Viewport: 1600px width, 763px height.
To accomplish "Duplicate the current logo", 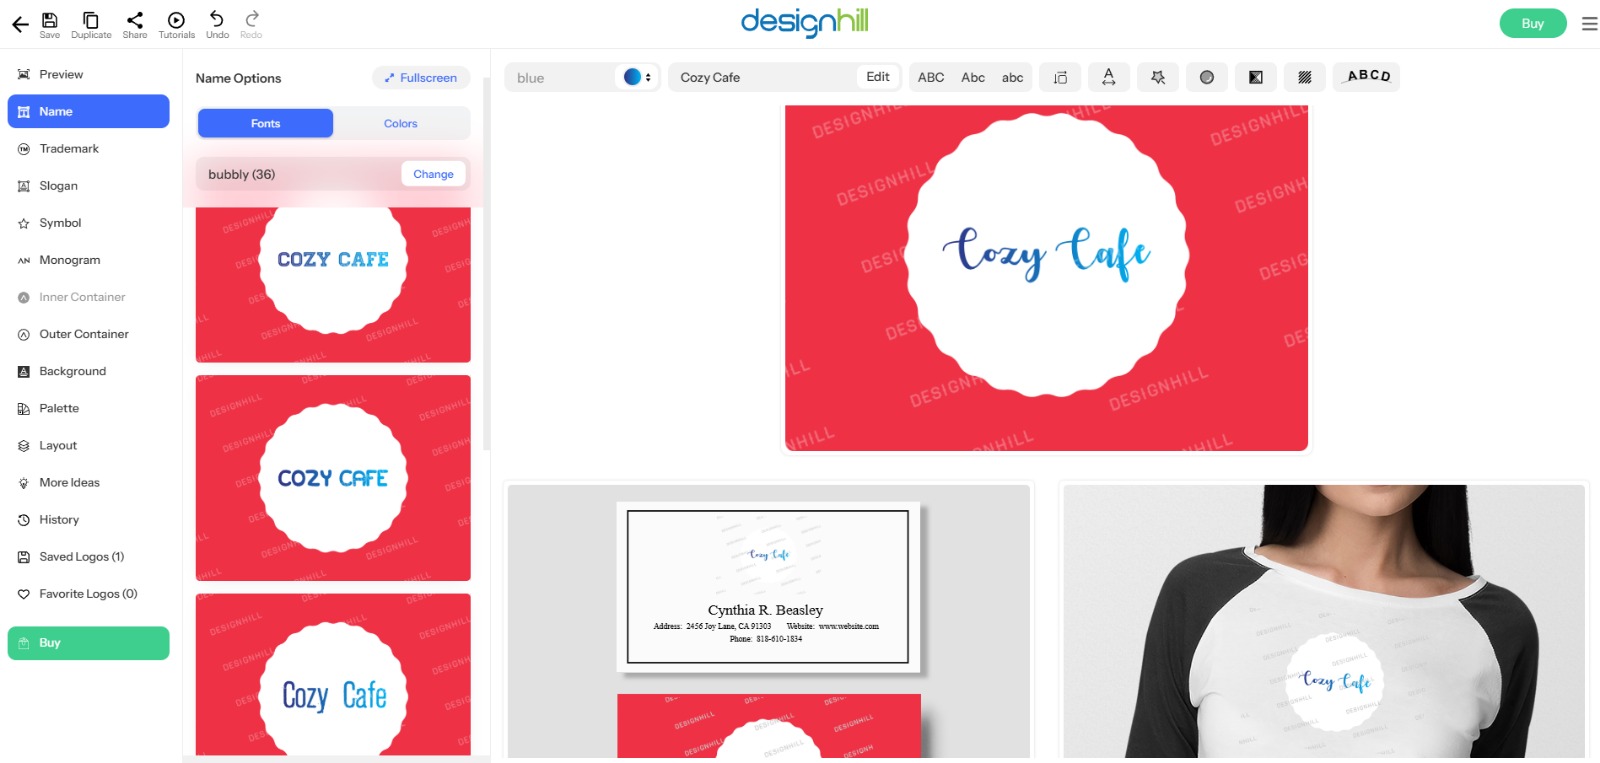I will tap(91, 25).
